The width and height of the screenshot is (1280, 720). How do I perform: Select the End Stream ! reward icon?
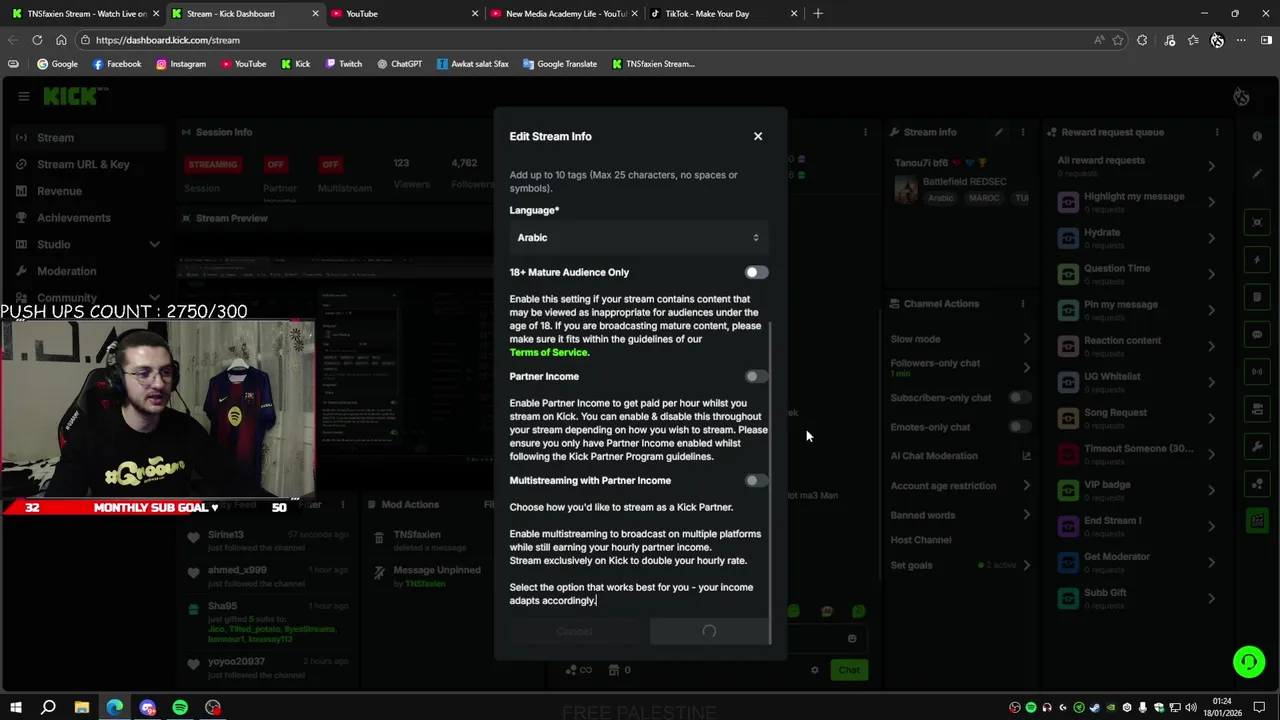(x=1068, y=526)
